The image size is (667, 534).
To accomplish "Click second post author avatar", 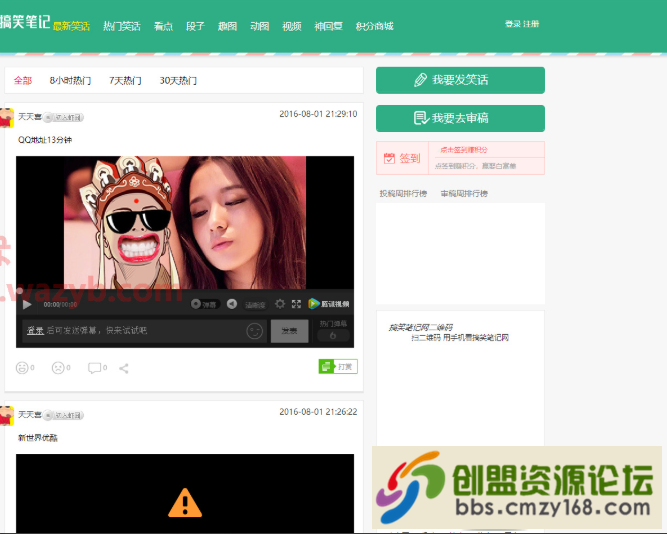I will point(6,415).
